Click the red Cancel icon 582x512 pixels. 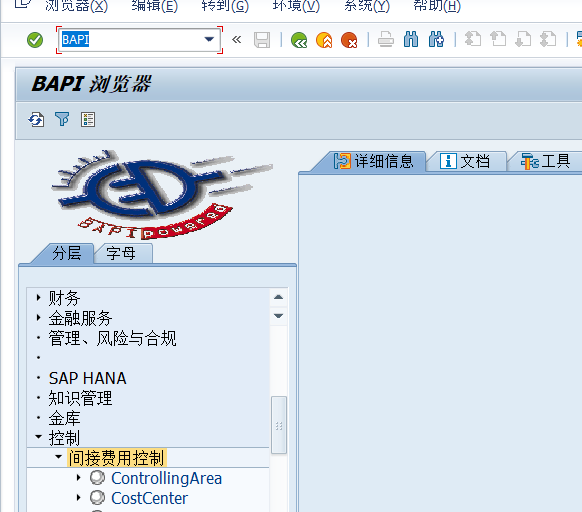coord(349,40)
